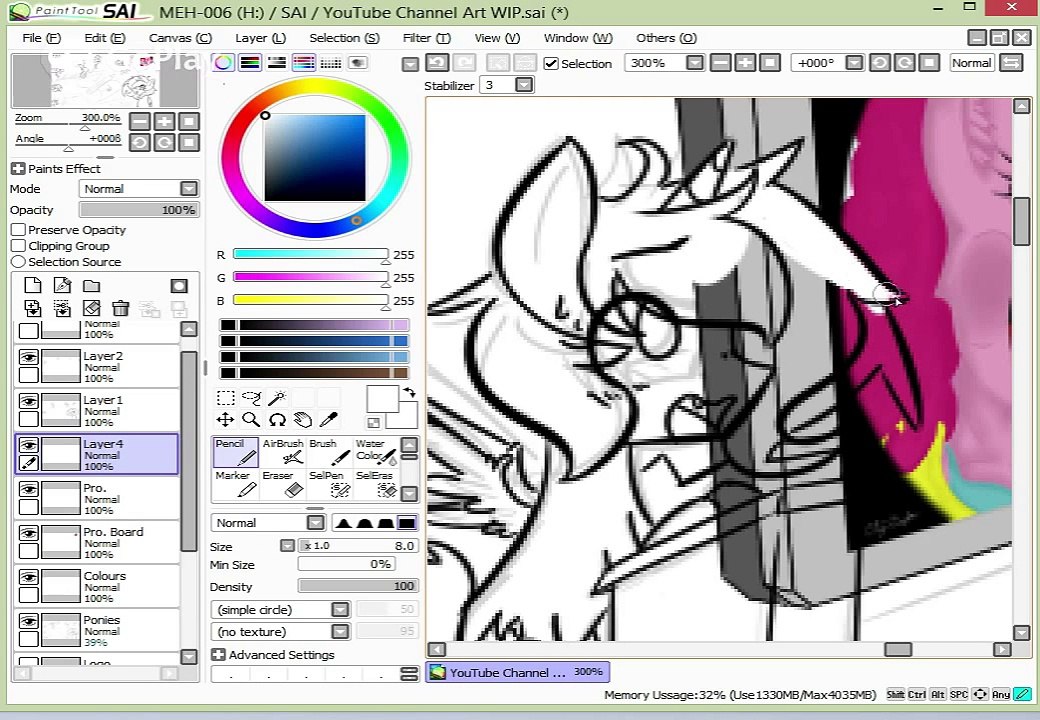
Task: Pick the Rotate view tool
Action: pos(277,420)
